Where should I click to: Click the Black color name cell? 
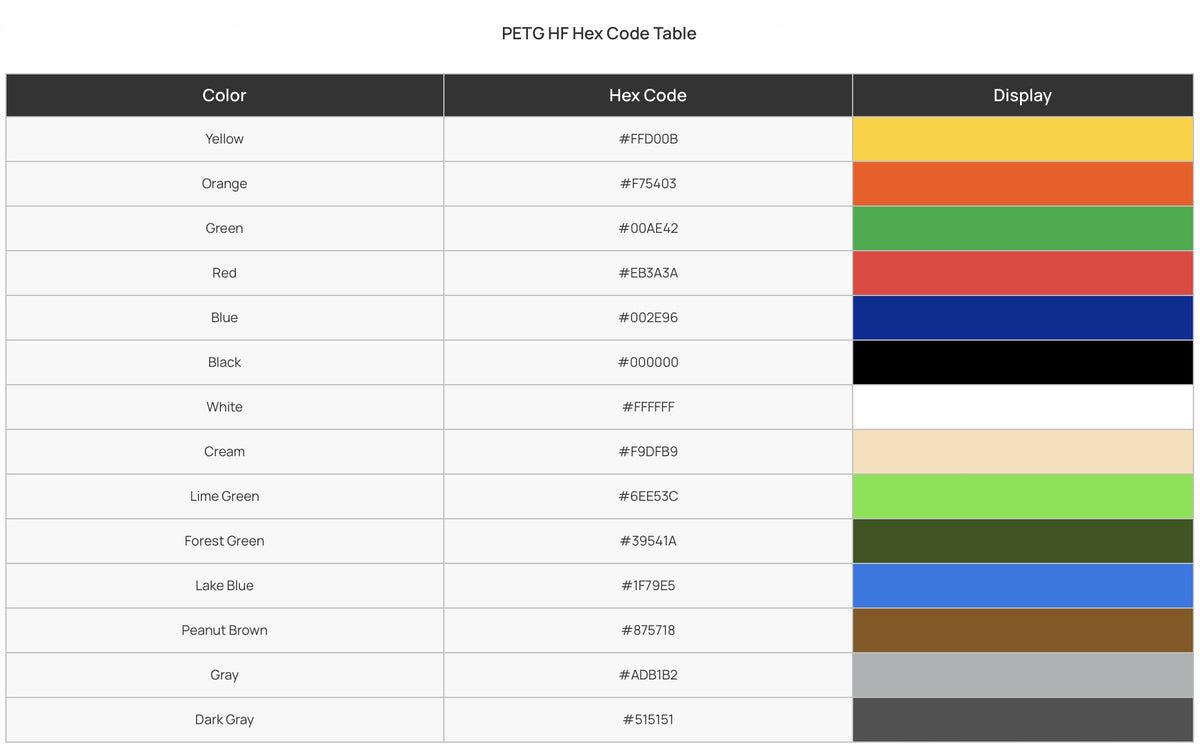225,362
